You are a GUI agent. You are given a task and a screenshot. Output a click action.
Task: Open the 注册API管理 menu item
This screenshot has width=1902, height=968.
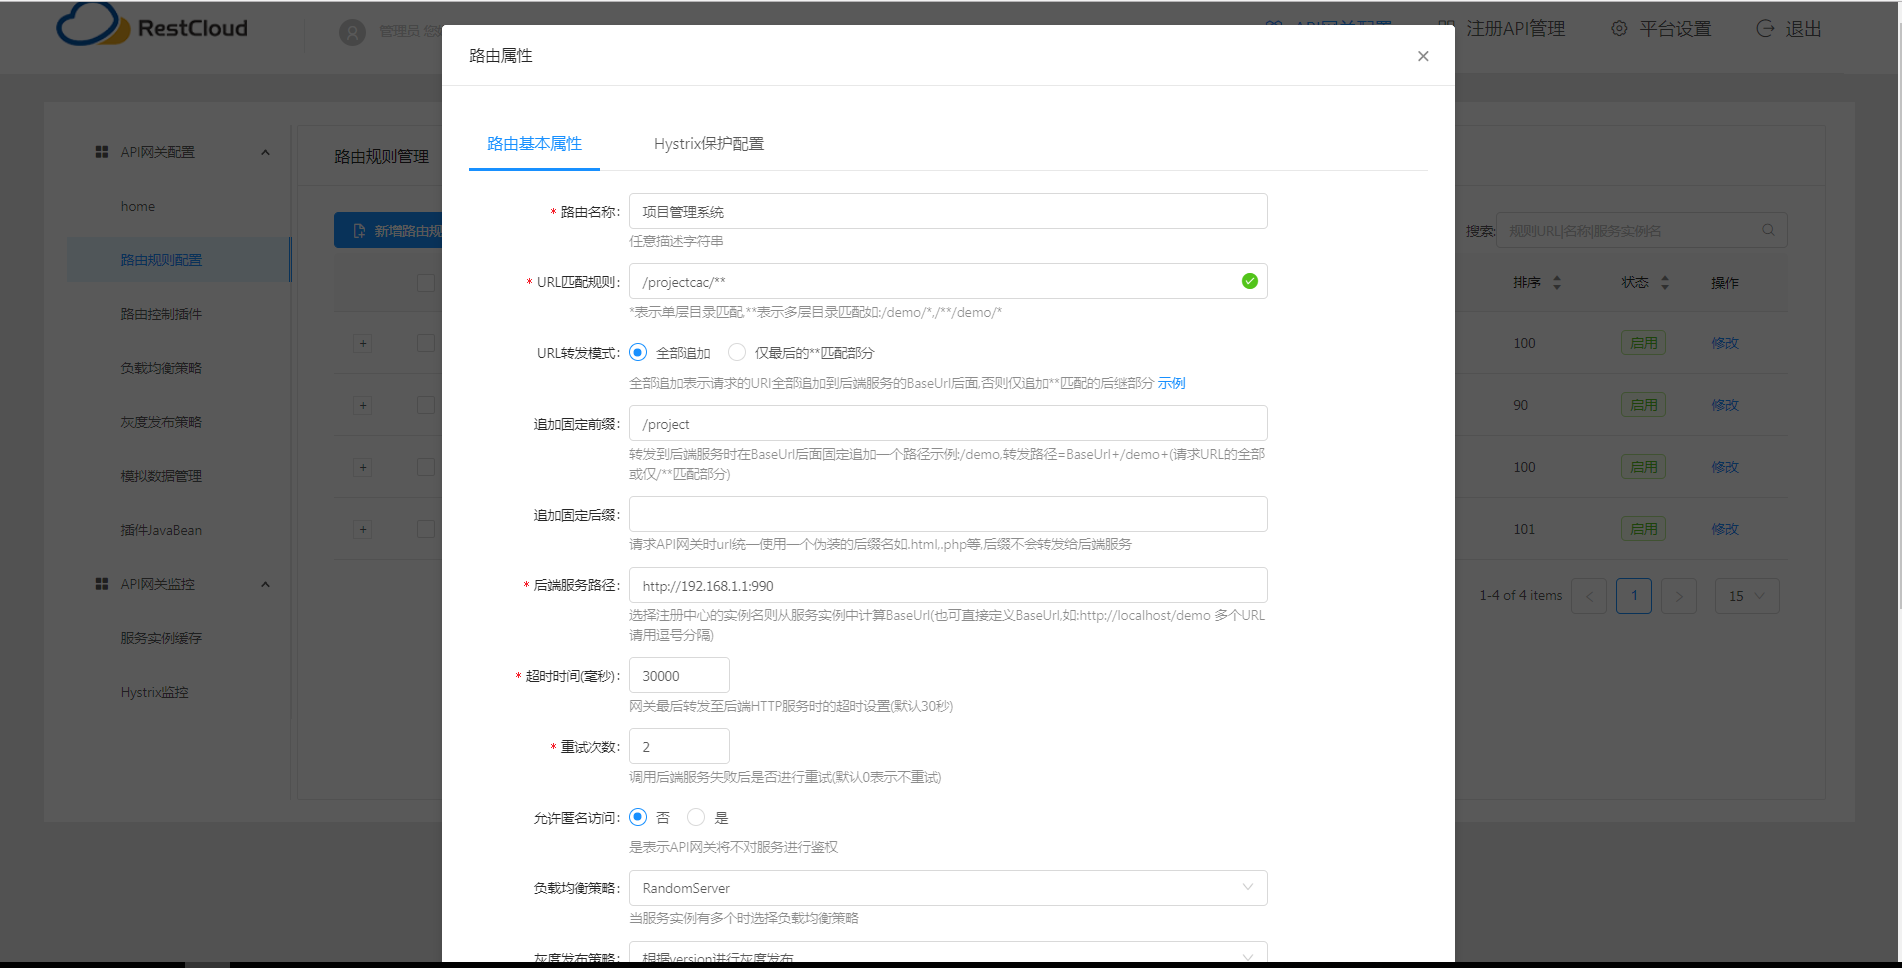click(x=1515, y=29)
